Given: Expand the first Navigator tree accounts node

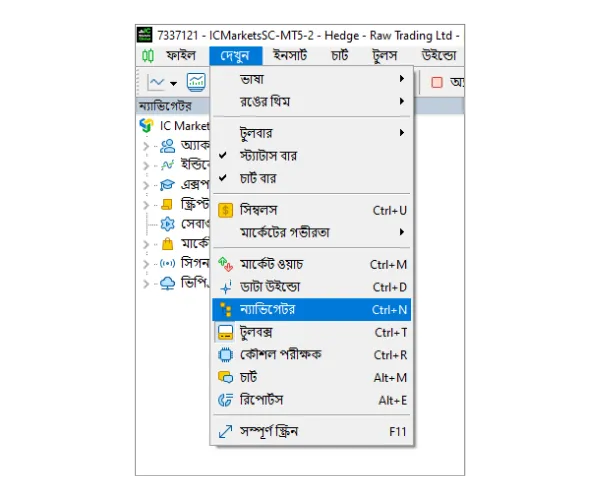Looking at the screenshot, I should (x=146, y=146).
